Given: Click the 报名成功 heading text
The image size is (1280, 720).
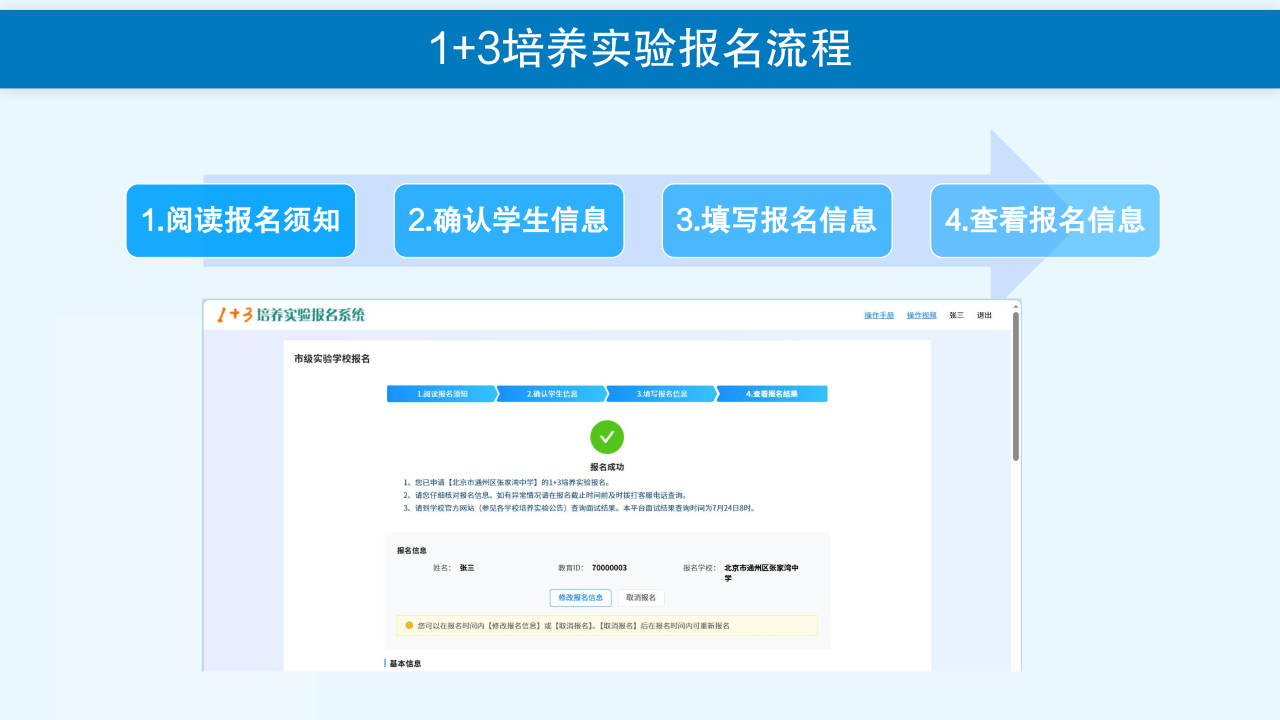Looking at the screenshot, I should (x=607, y=467).
